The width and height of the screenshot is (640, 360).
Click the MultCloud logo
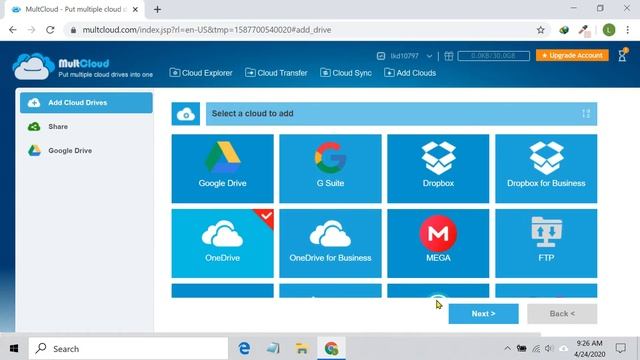pyautogui.click(x=83, y=67)
